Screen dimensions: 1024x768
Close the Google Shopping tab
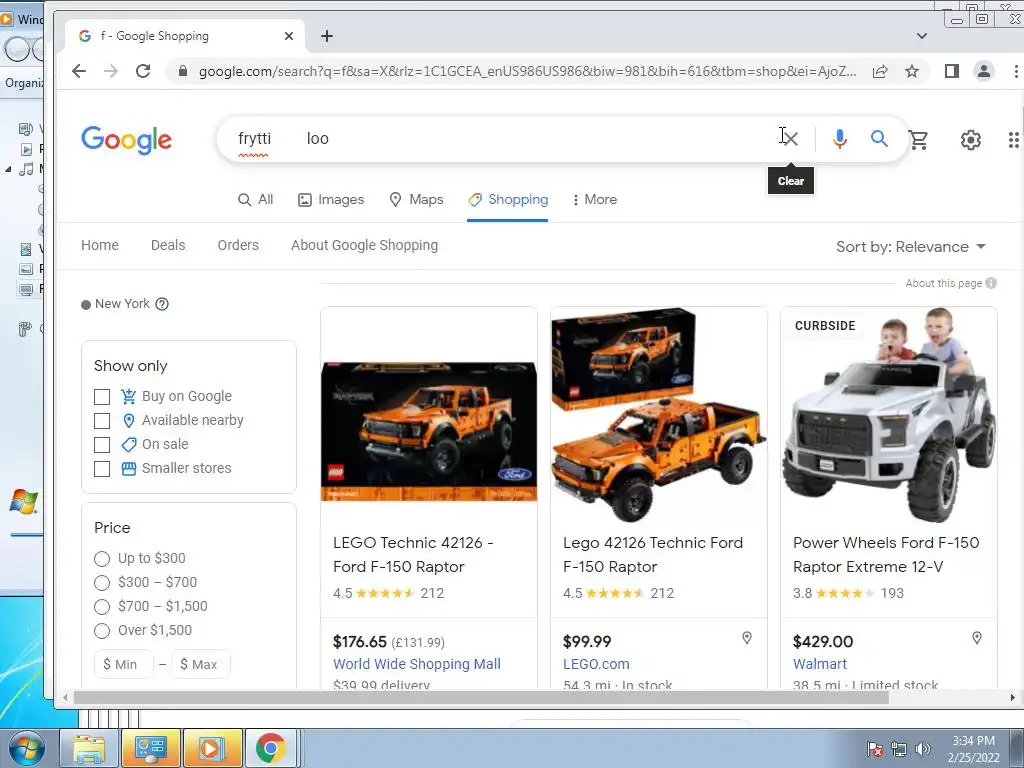pos(289,36)
